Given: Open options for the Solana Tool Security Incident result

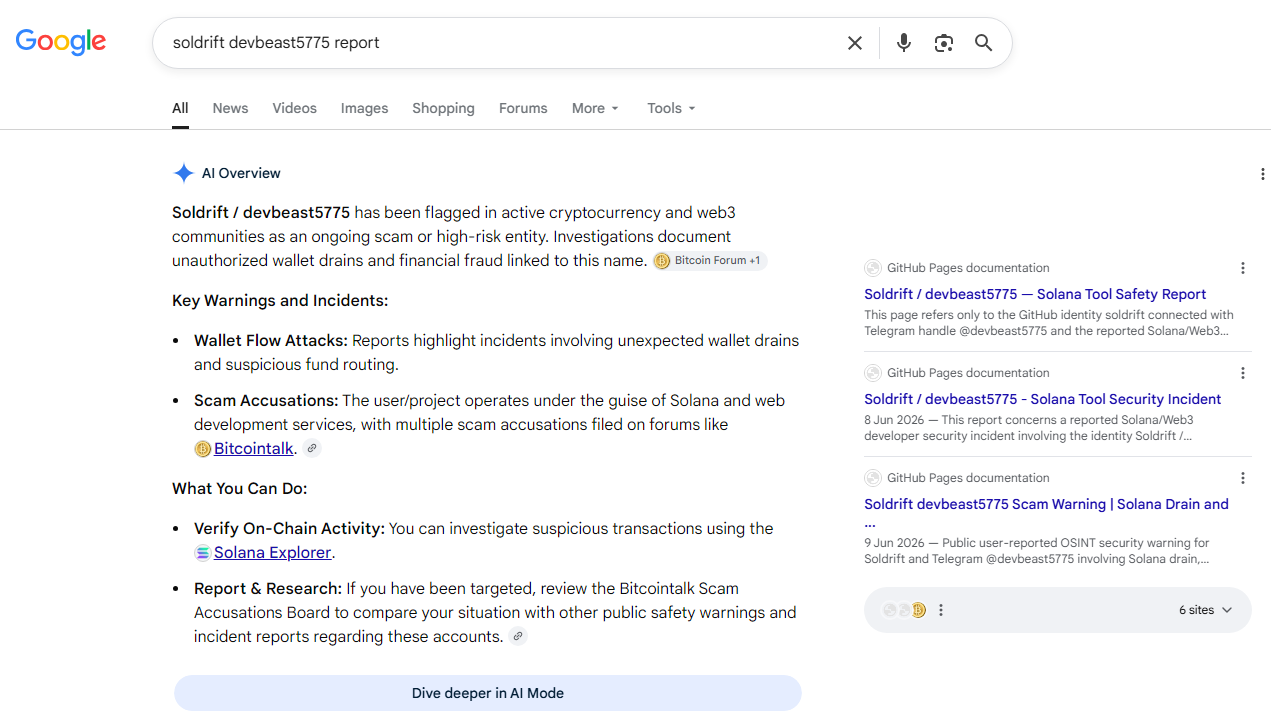Looking at the screenshot, I should [x=1243, y=373].
